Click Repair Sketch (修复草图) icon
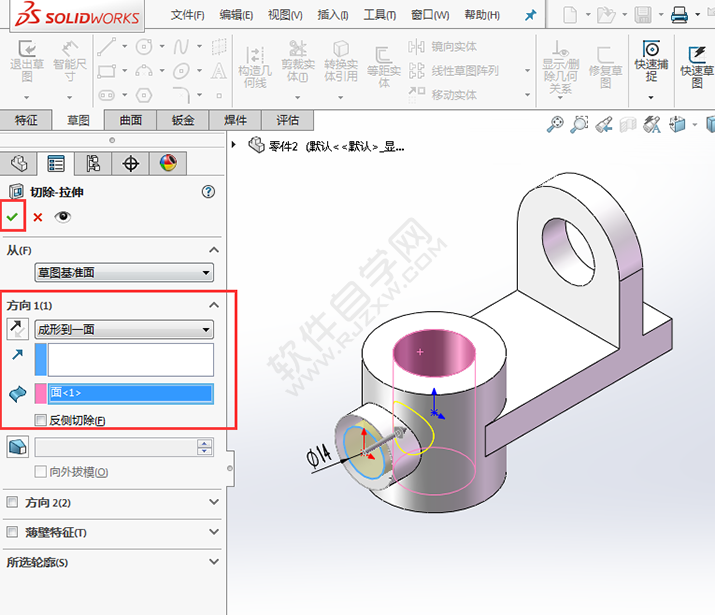Viewport: 715px width, 615px height. [605, 54]
